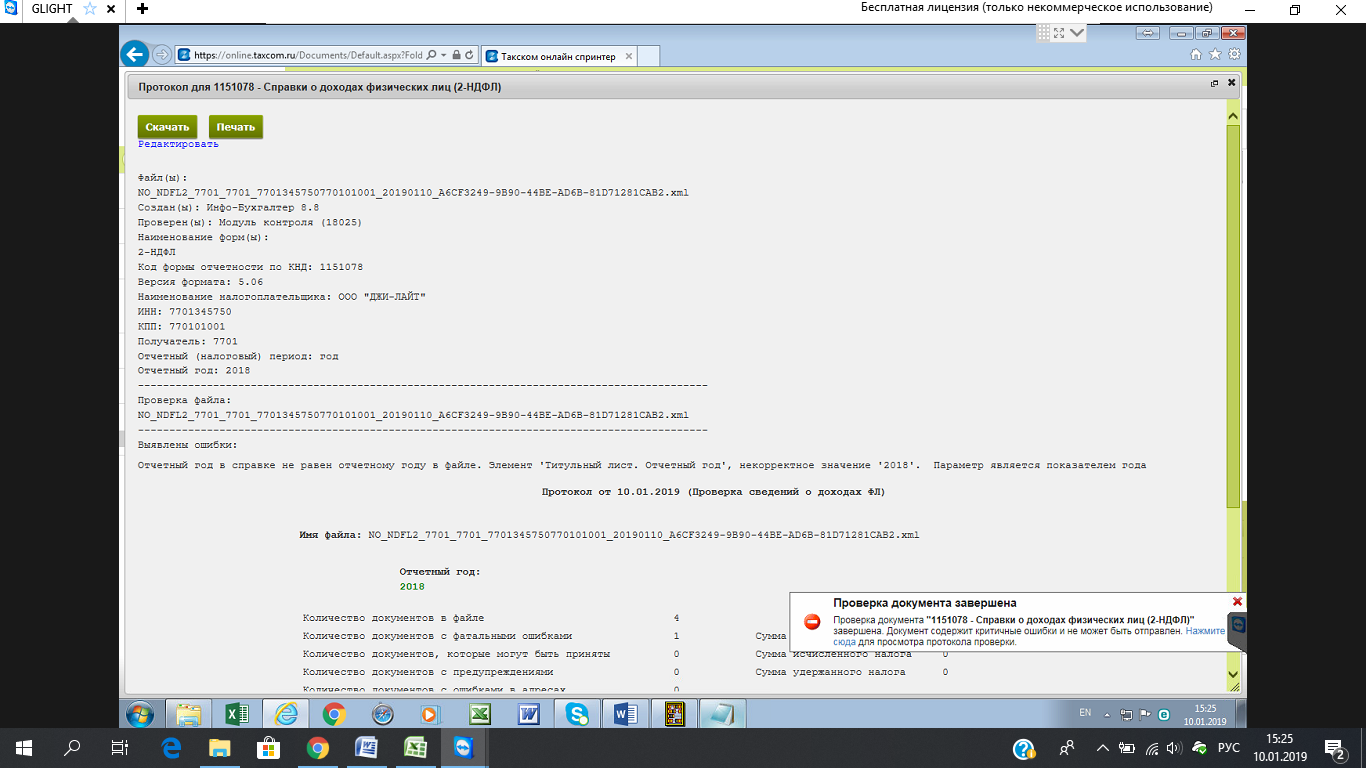Close the protocol dialog panel
Image resolution: width=1366 pixels, height=768 pixels.
pos(1231,83)
